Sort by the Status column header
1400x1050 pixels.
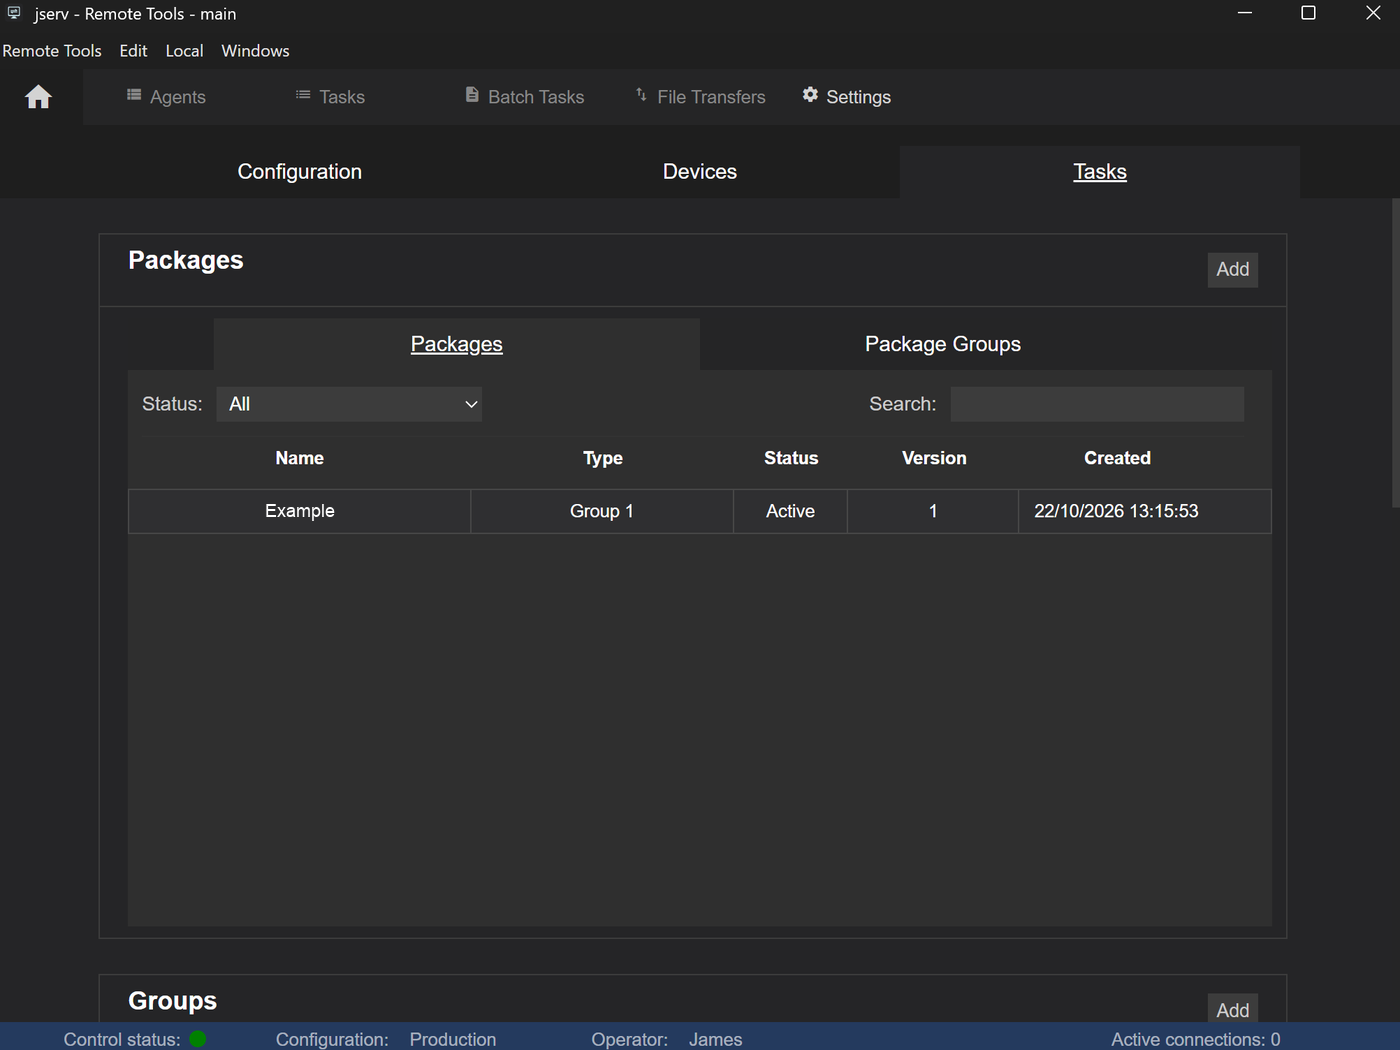(x=791, y=458)
